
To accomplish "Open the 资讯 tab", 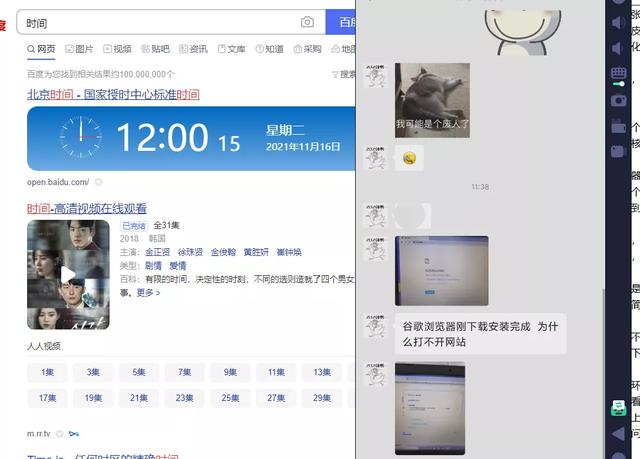I will (x=193, y=49).
